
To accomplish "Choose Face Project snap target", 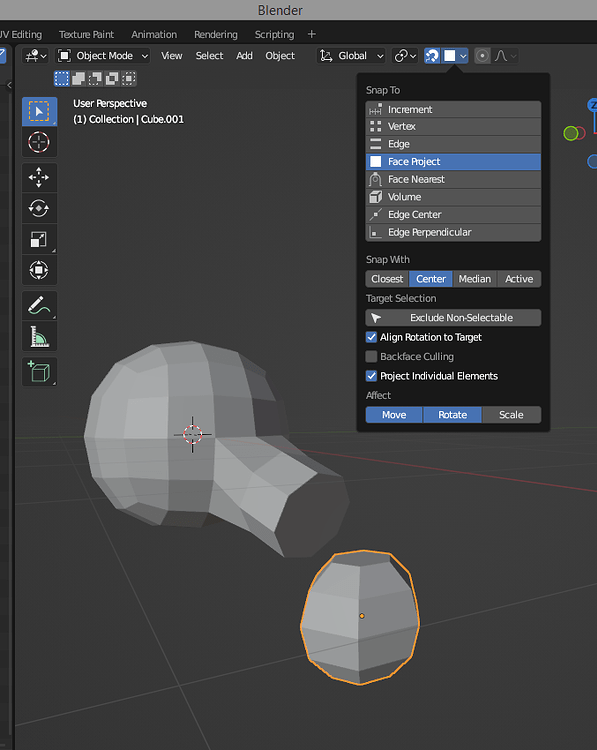I will pos(453,162).
